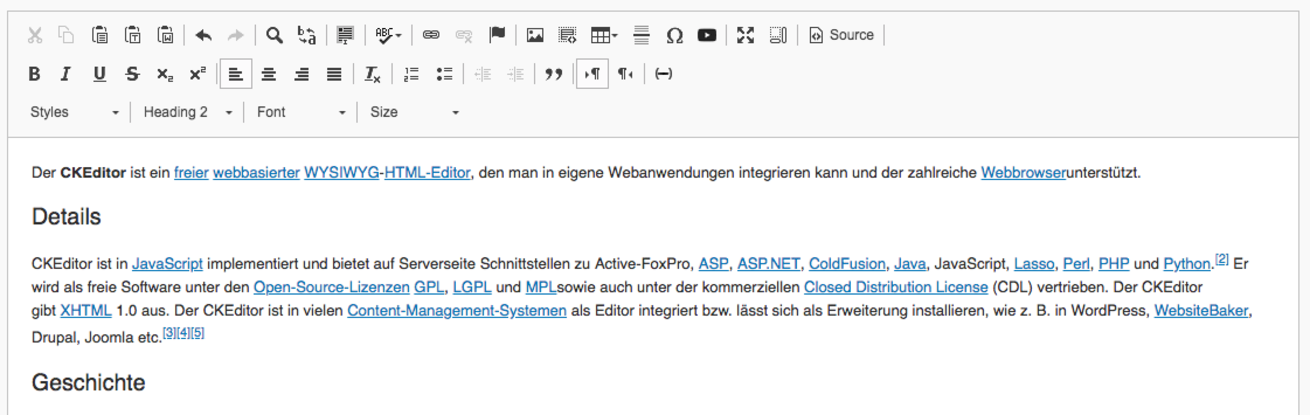Open the 'Webbrowser' link
1310x415 pixels.
(x=1023, y=172)
